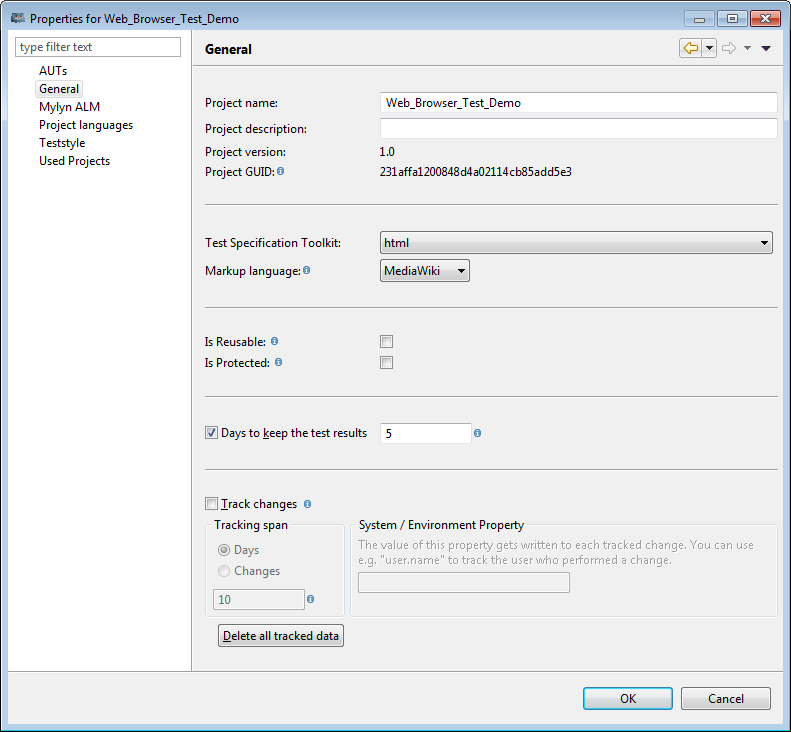Click the info icon beside Project GUID
This screenshot has height=732, width=791.
280,172
